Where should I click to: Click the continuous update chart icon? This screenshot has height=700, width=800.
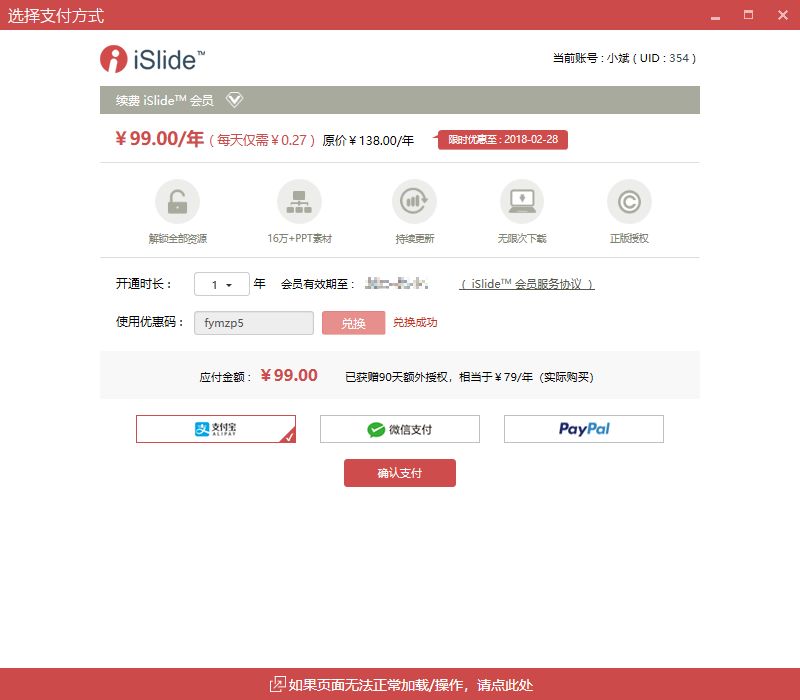[414, 202]
